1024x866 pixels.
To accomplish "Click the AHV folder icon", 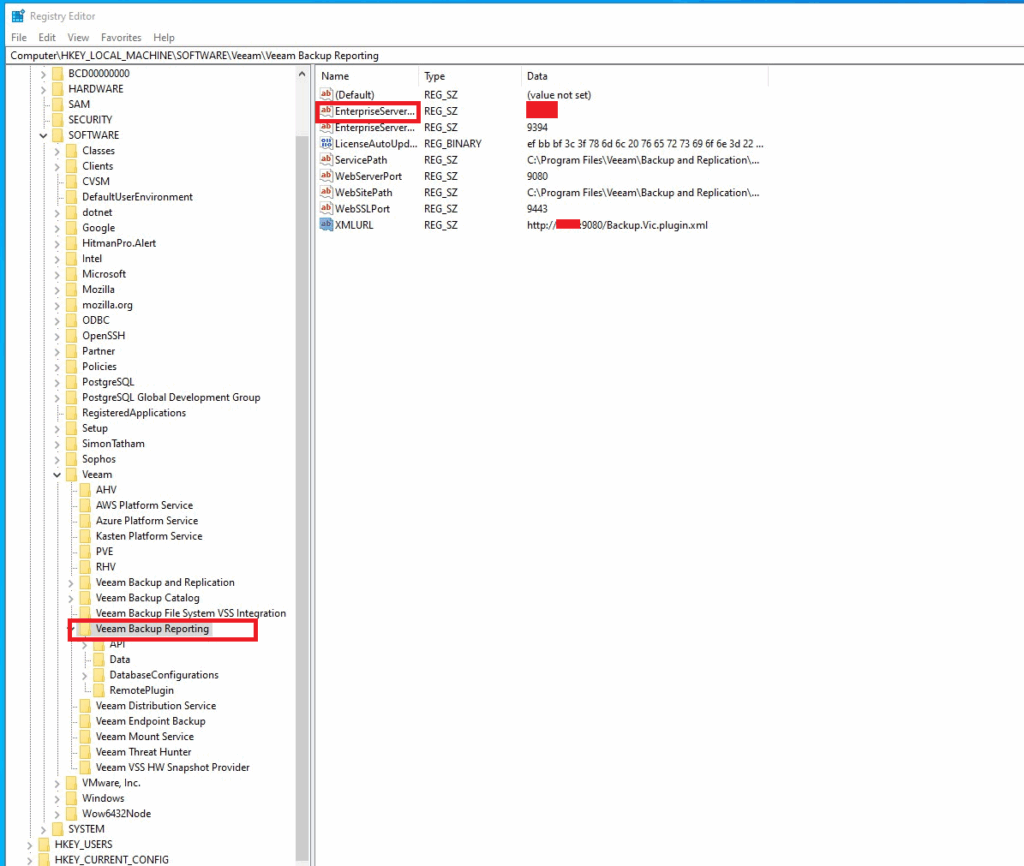I will tap(85, 490).
